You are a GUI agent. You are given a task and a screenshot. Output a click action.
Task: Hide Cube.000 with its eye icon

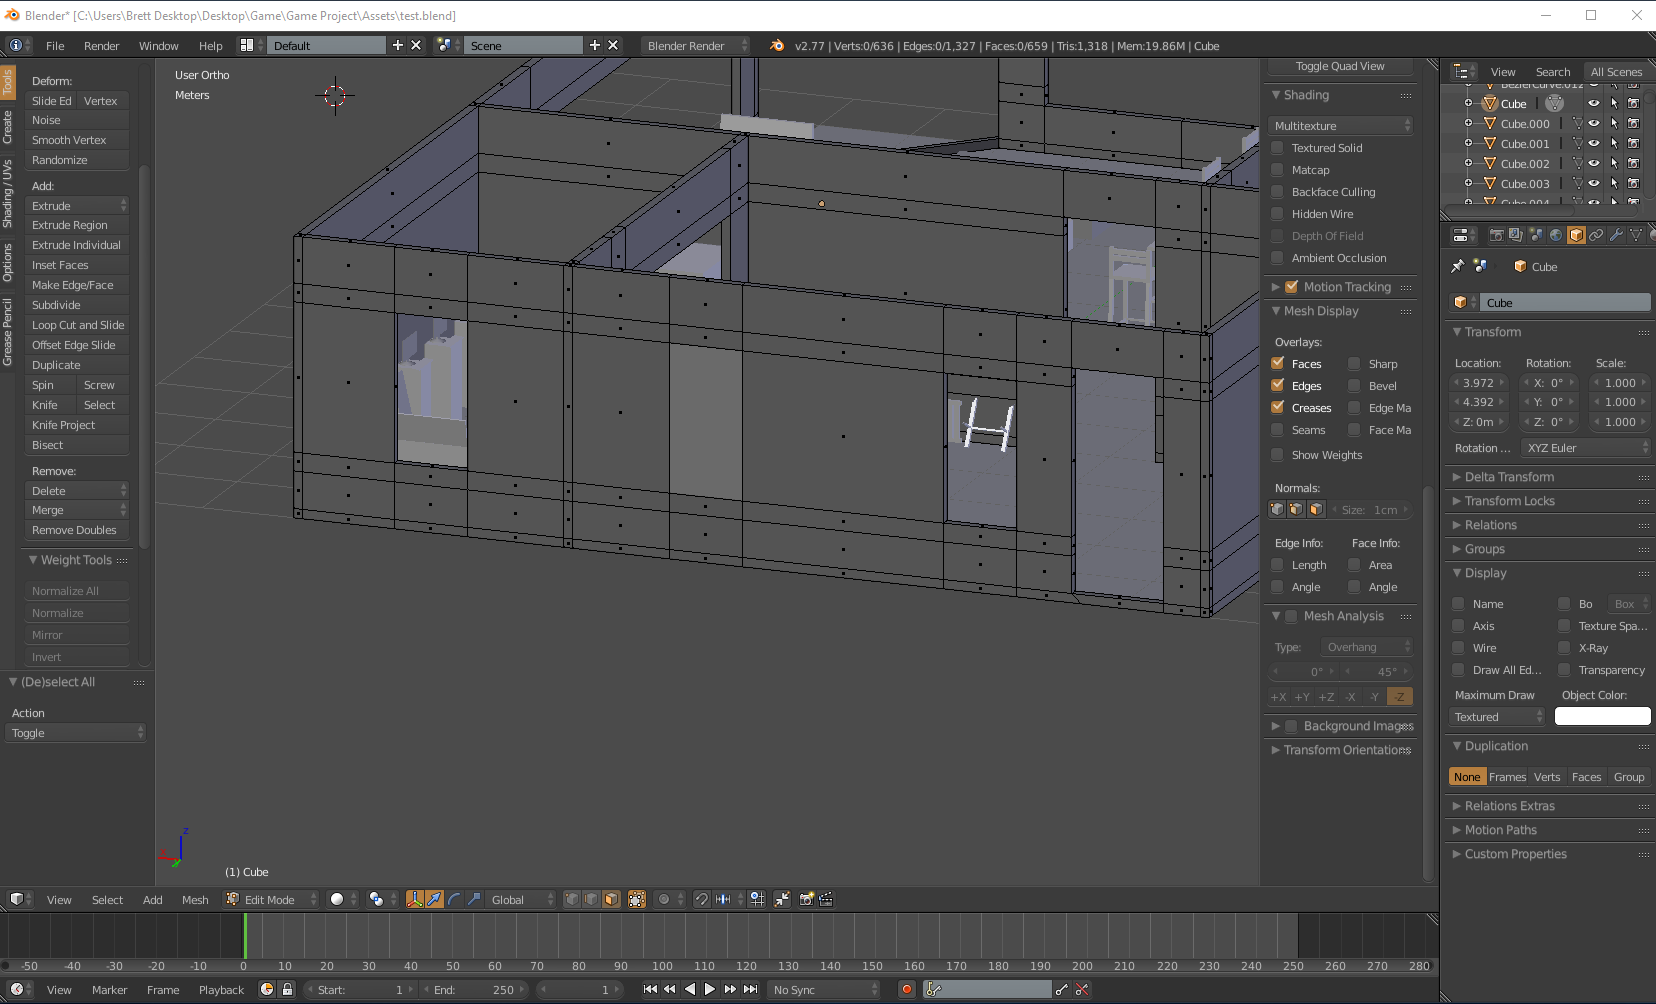[x=1594, y=124]
